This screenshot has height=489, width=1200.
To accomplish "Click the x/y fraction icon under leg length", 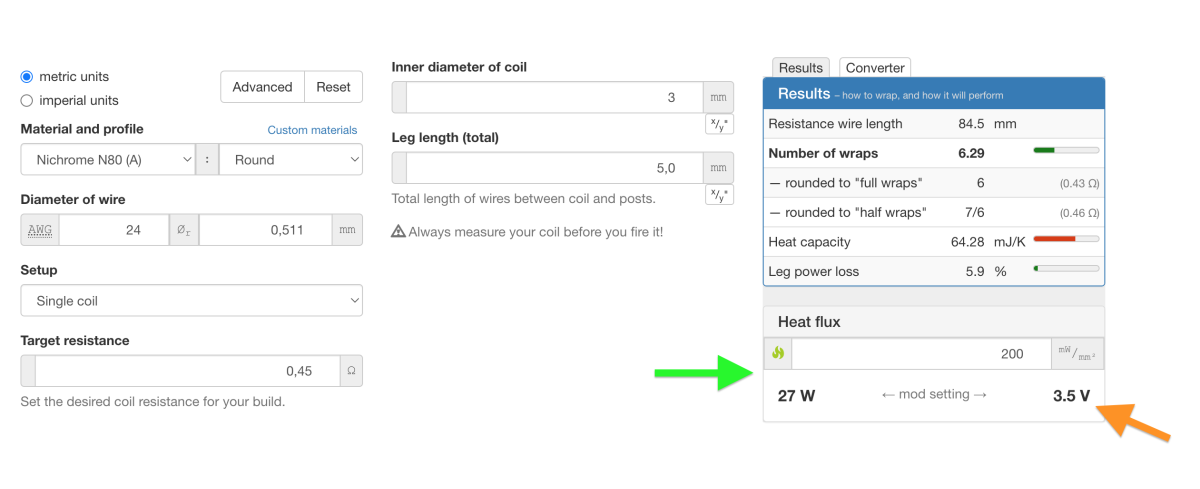I will pos(719,195).
